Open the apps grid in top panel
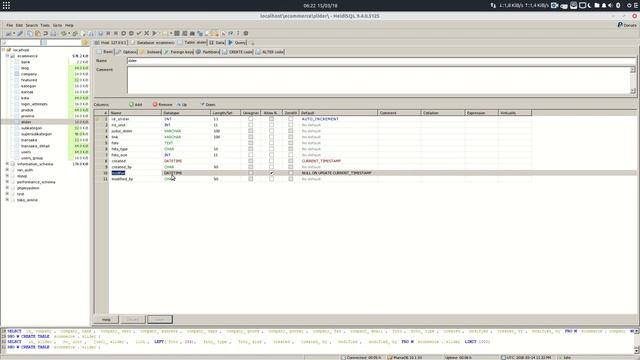Viewport: 640px width, 360px height. [x=6, y=5]
